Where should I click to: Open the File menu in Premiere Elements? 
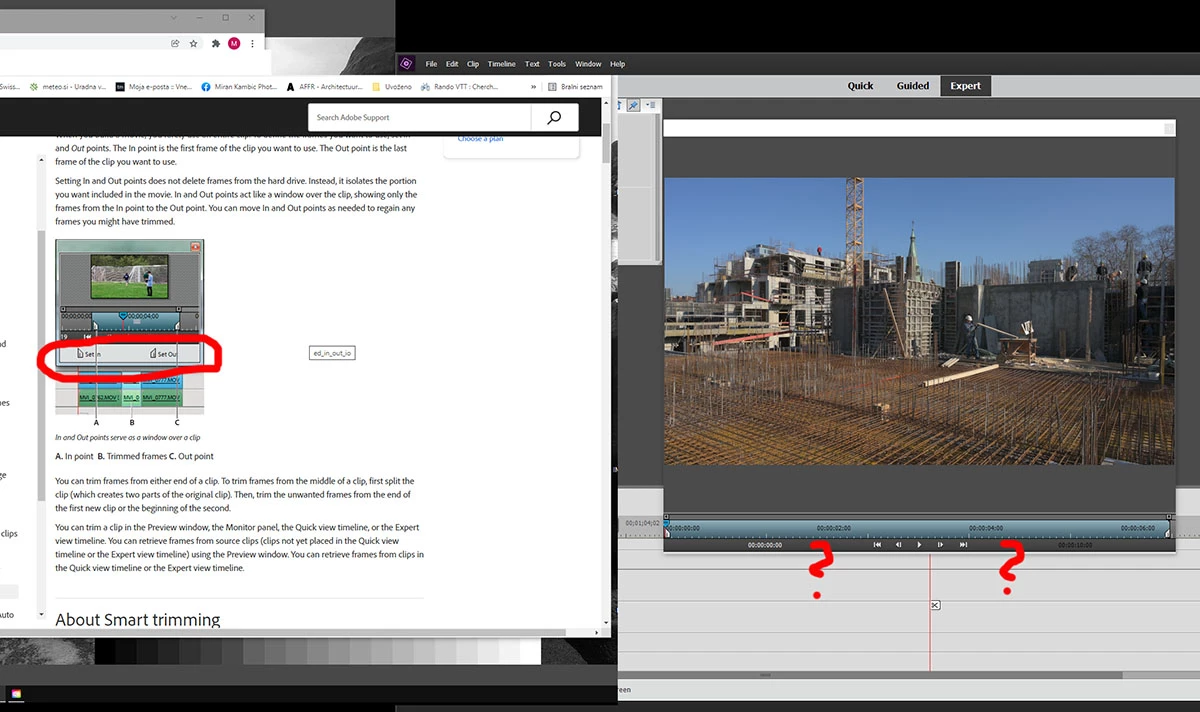click(x=432, y=64)
